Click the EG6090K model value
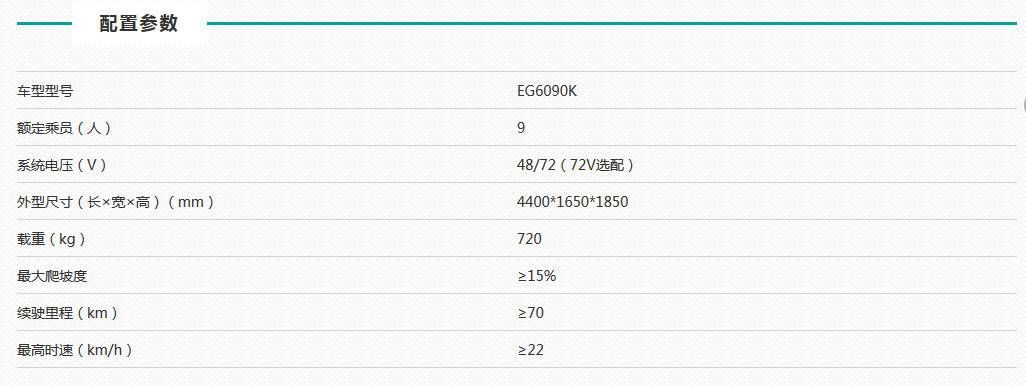The width and height of the screenshot is (1026, 386). click(547, 91)
